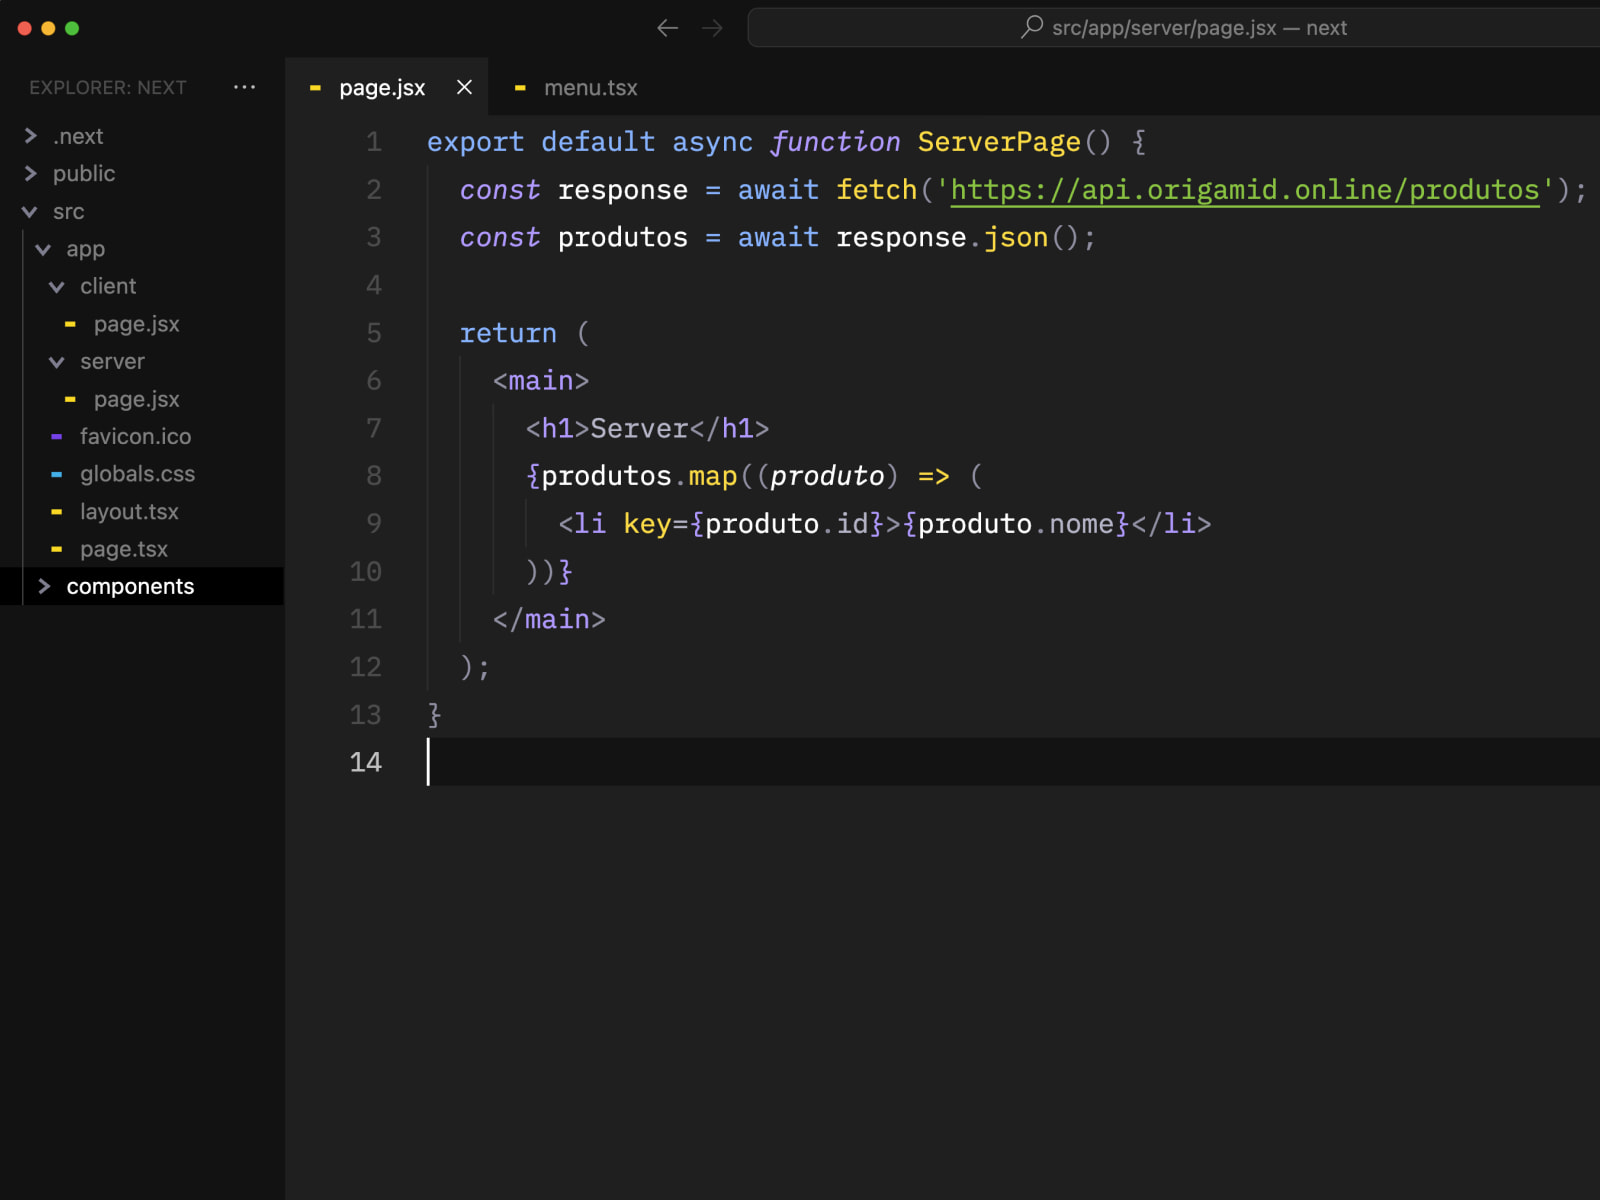The width and height of the screenshot is (1600, 1200).
Task: Close the page.jsx editor tab
Action: tap(464, 87)
